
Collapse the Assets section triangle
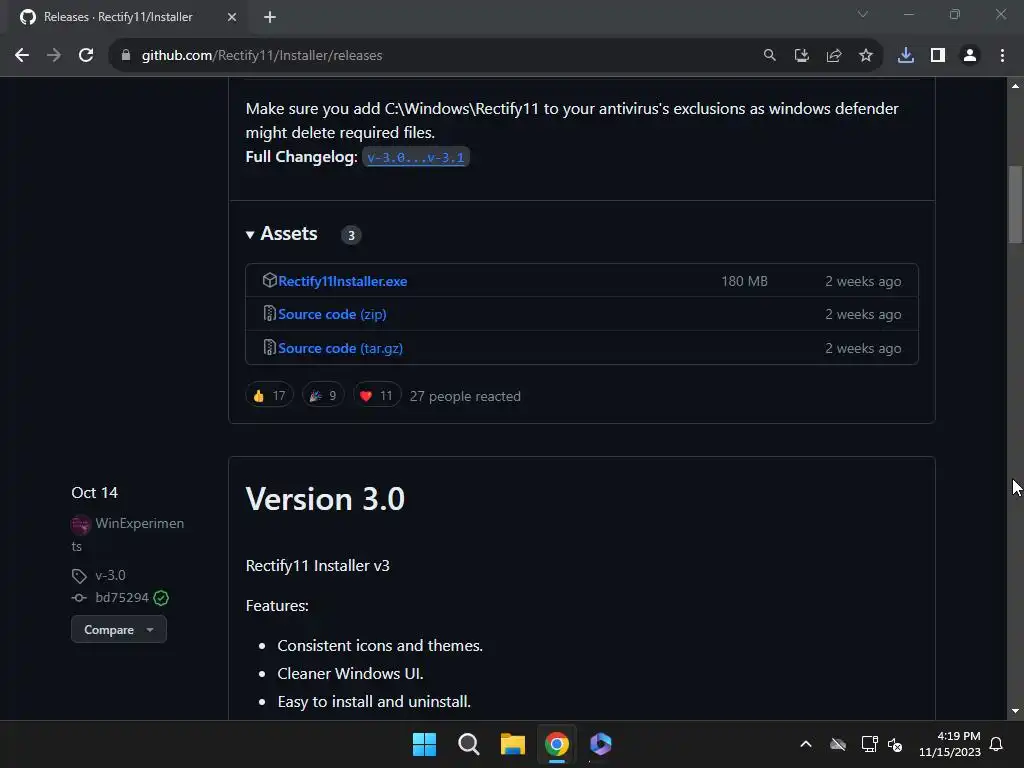click(249, 234)
